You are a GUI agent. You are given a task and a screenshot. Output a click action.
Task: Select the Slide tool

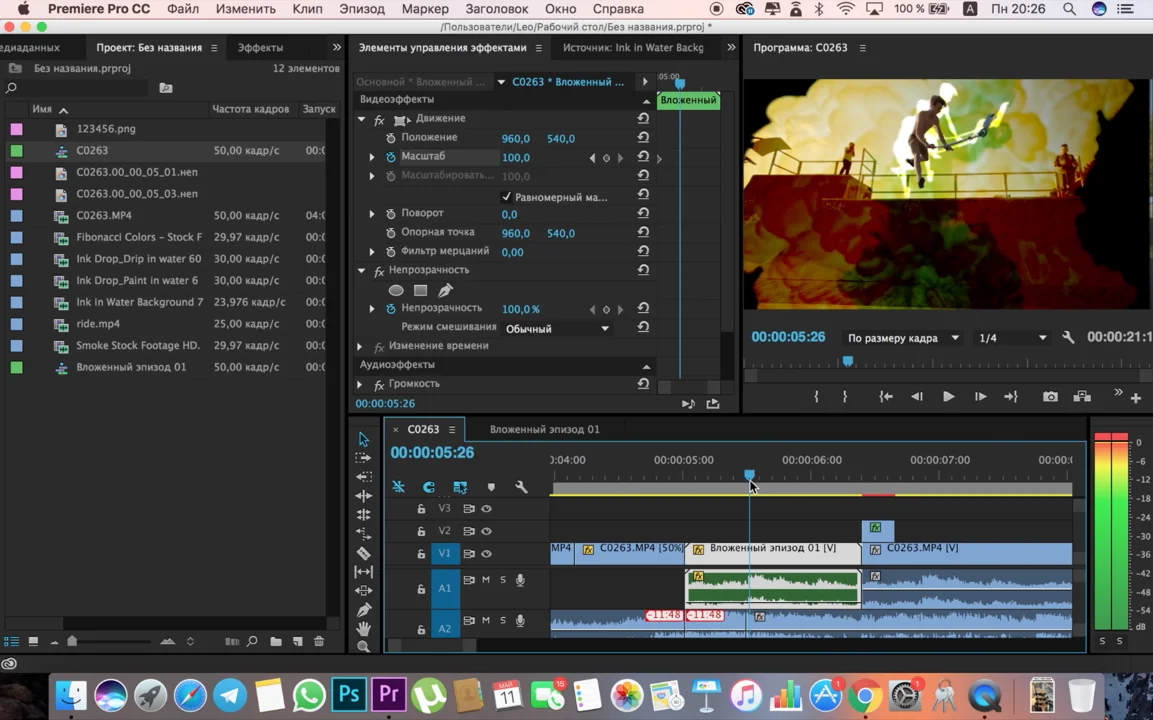[x=363, y=591]
